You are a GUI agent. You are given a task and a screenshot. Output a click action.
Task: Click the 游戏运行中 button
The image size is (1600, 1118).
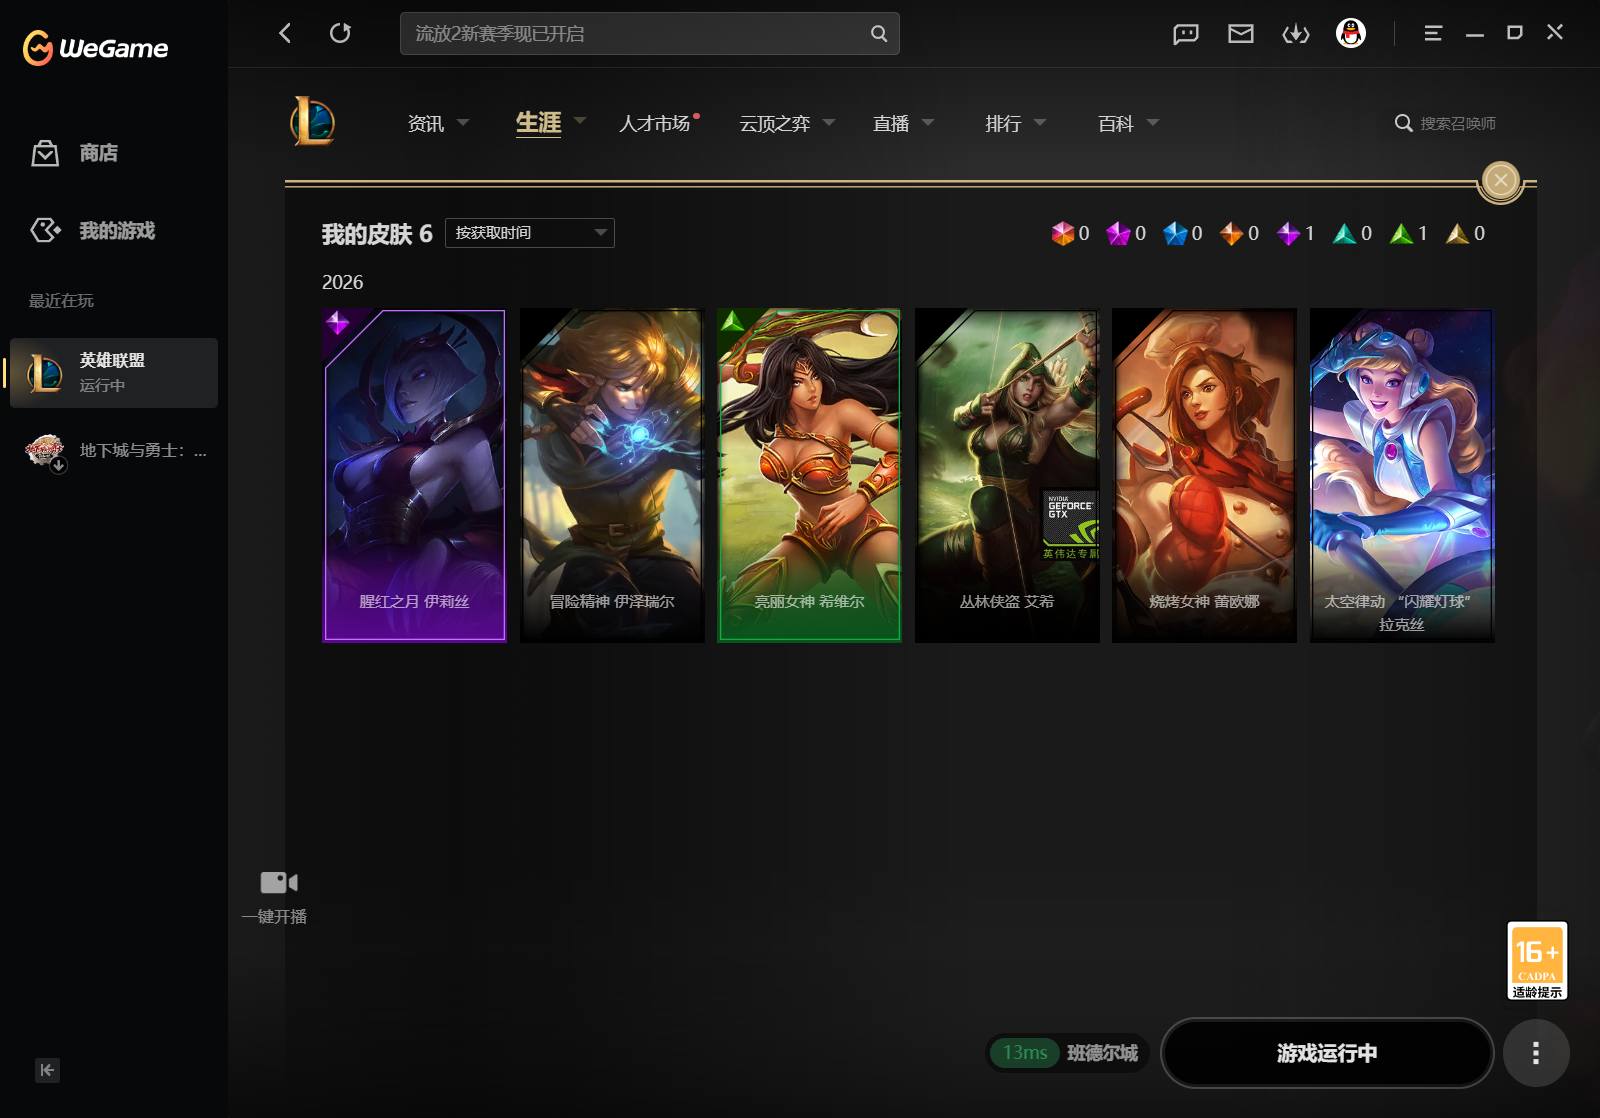click(1327, 1053)
